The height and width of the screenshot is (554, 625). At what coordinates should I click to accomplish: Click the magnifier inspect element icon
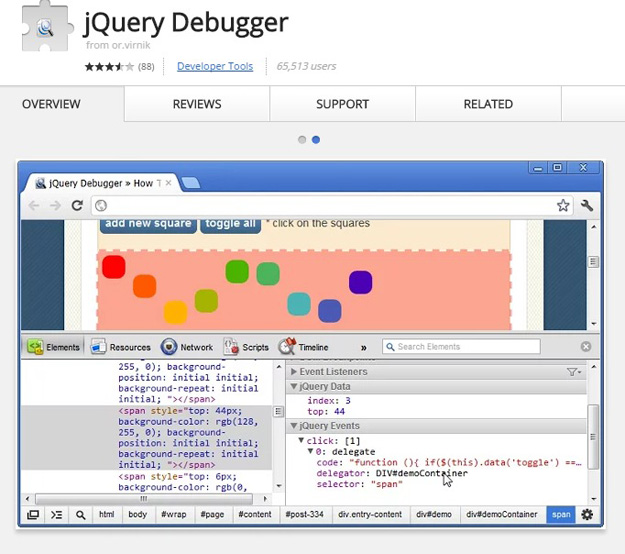(80, 515)
